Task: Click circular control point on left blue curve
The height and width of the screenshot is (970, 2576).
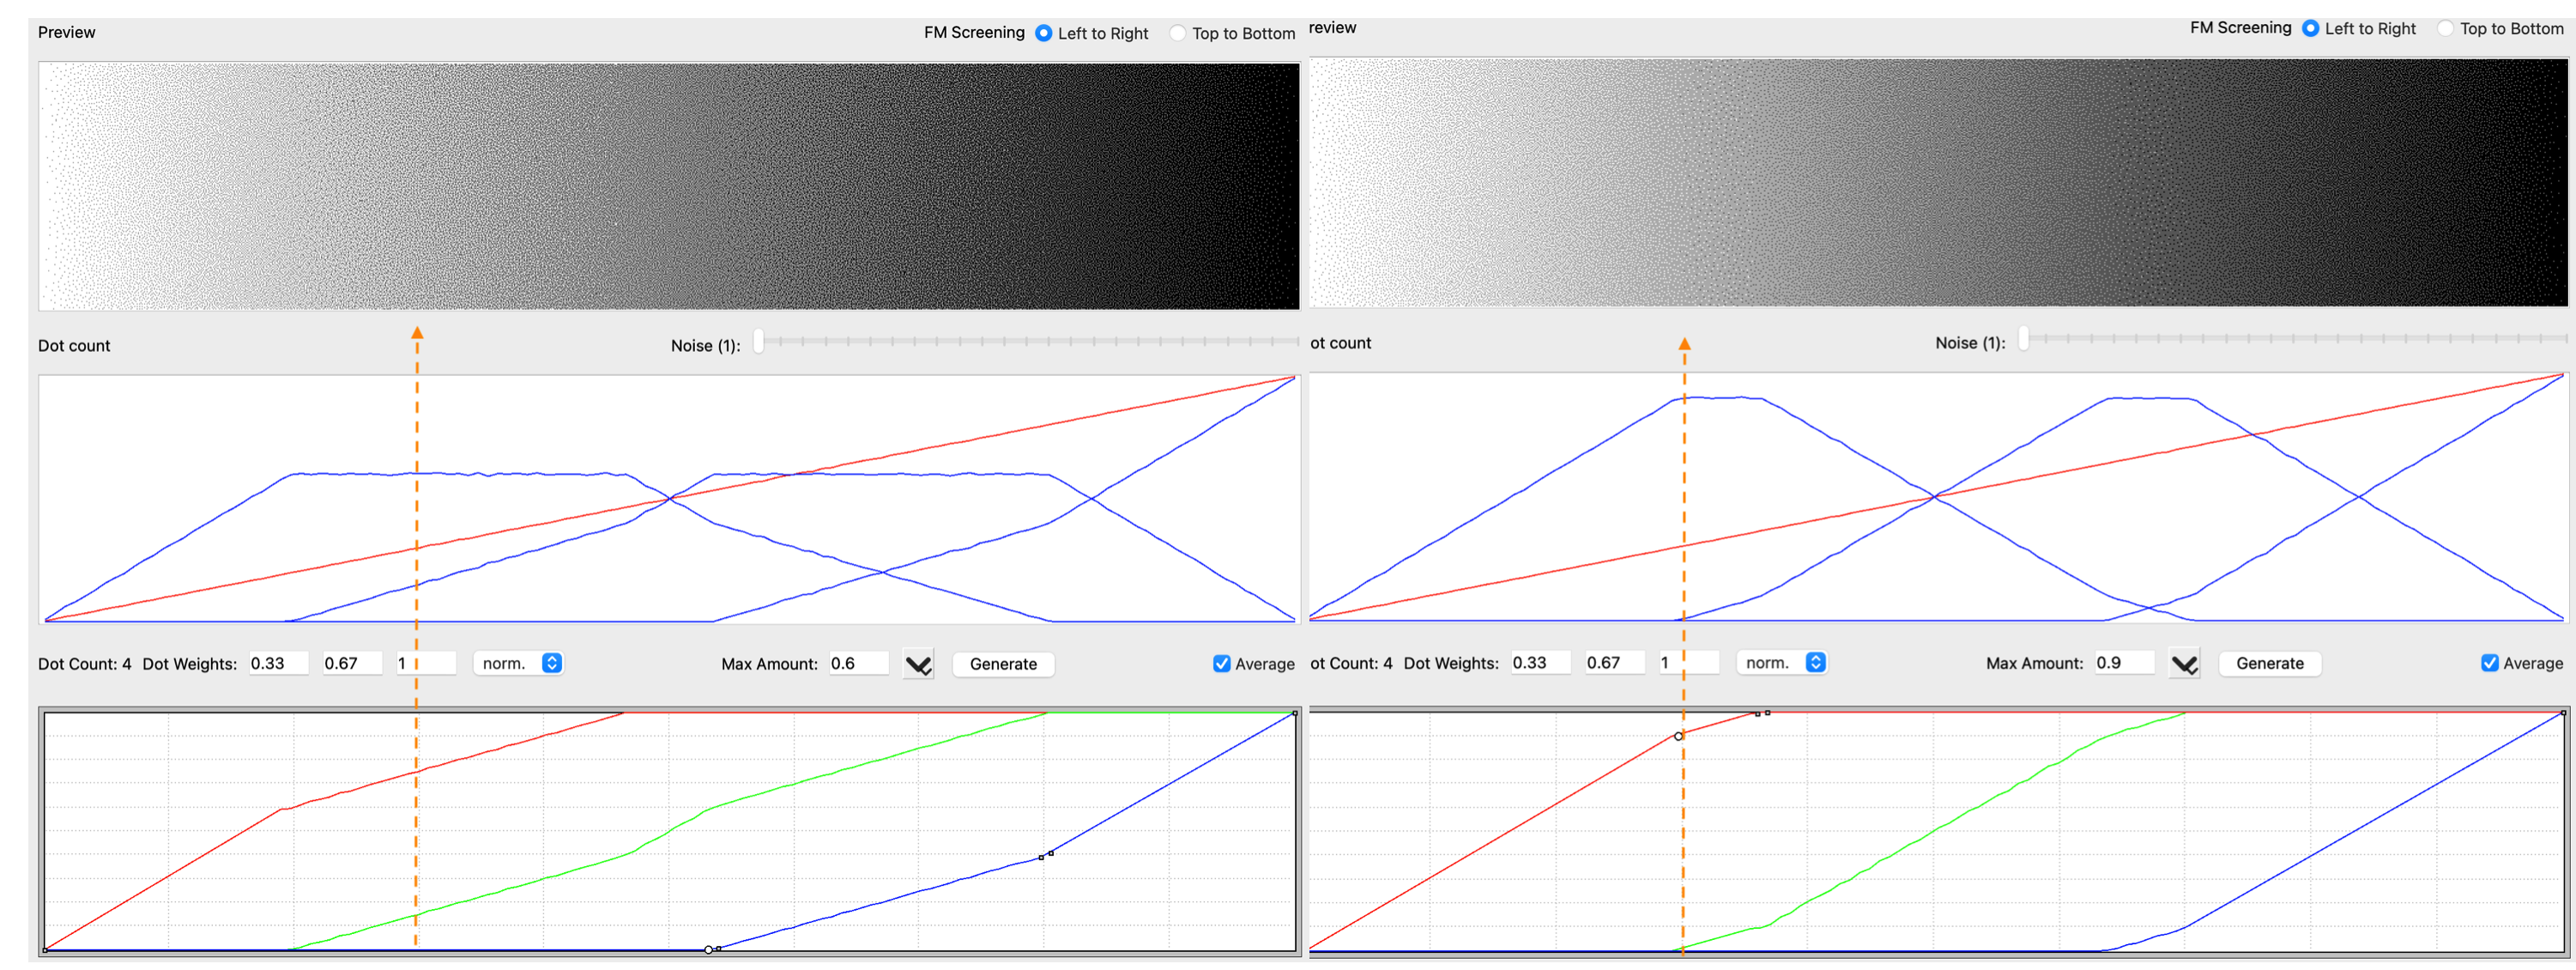Action: point(709,949)
